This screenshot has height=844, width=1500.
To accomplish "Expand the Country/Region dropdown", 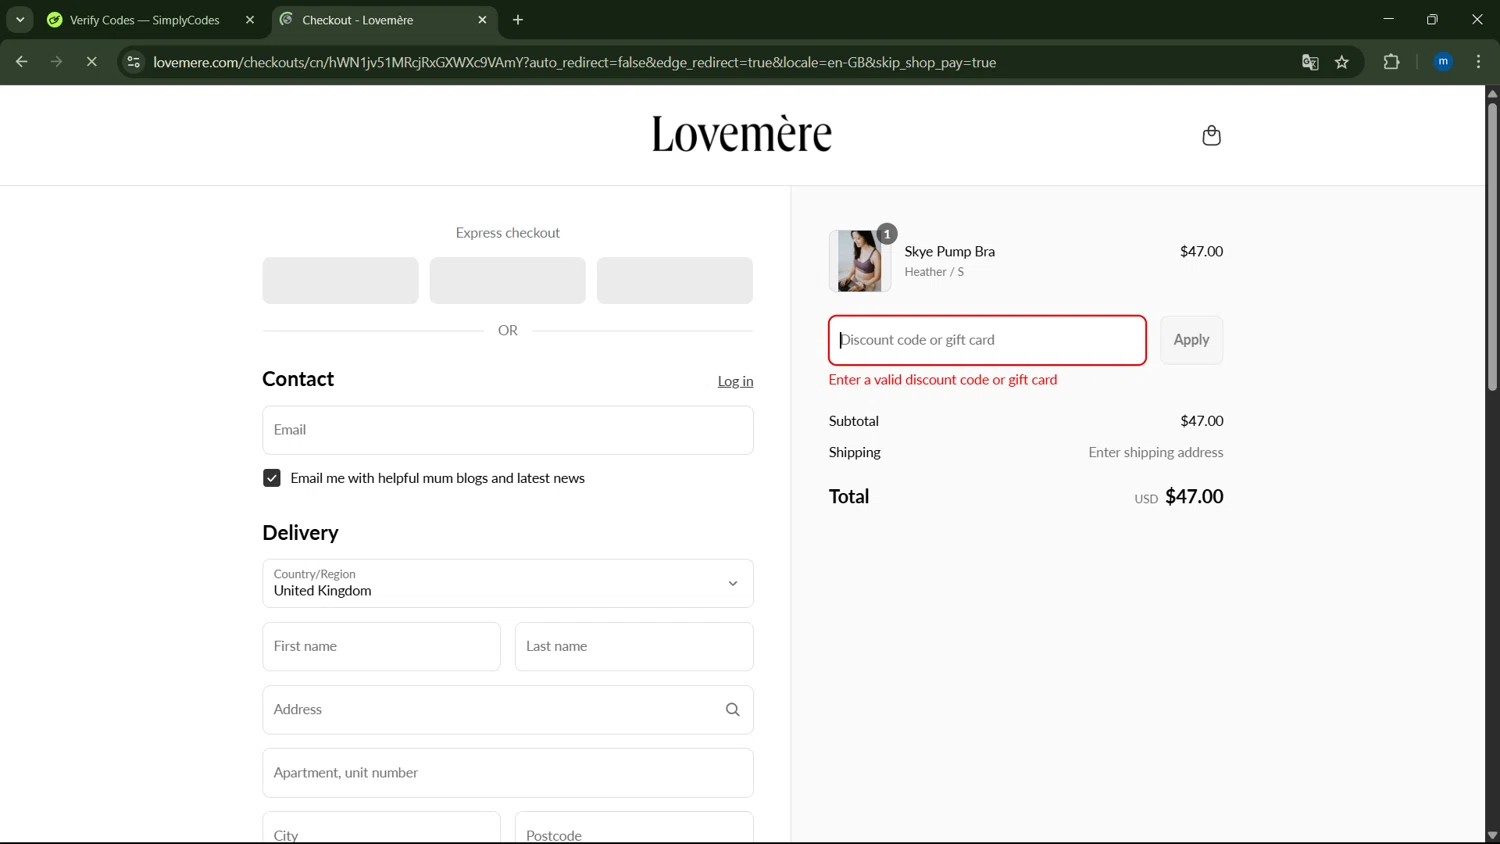I will [x=508, y=583].
